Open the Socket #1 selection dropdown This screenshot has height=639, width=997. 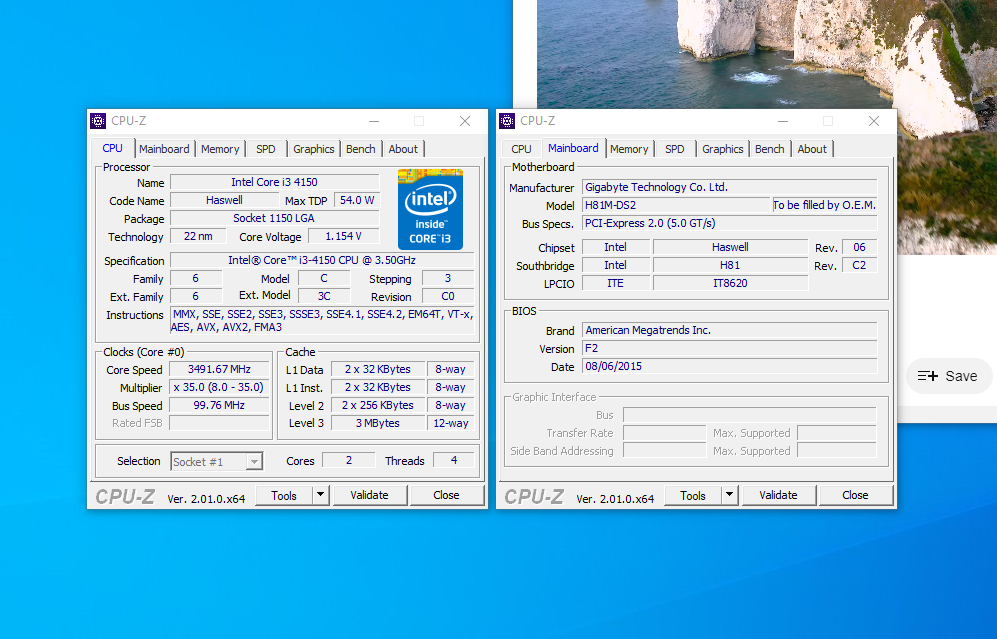(217, 462)
